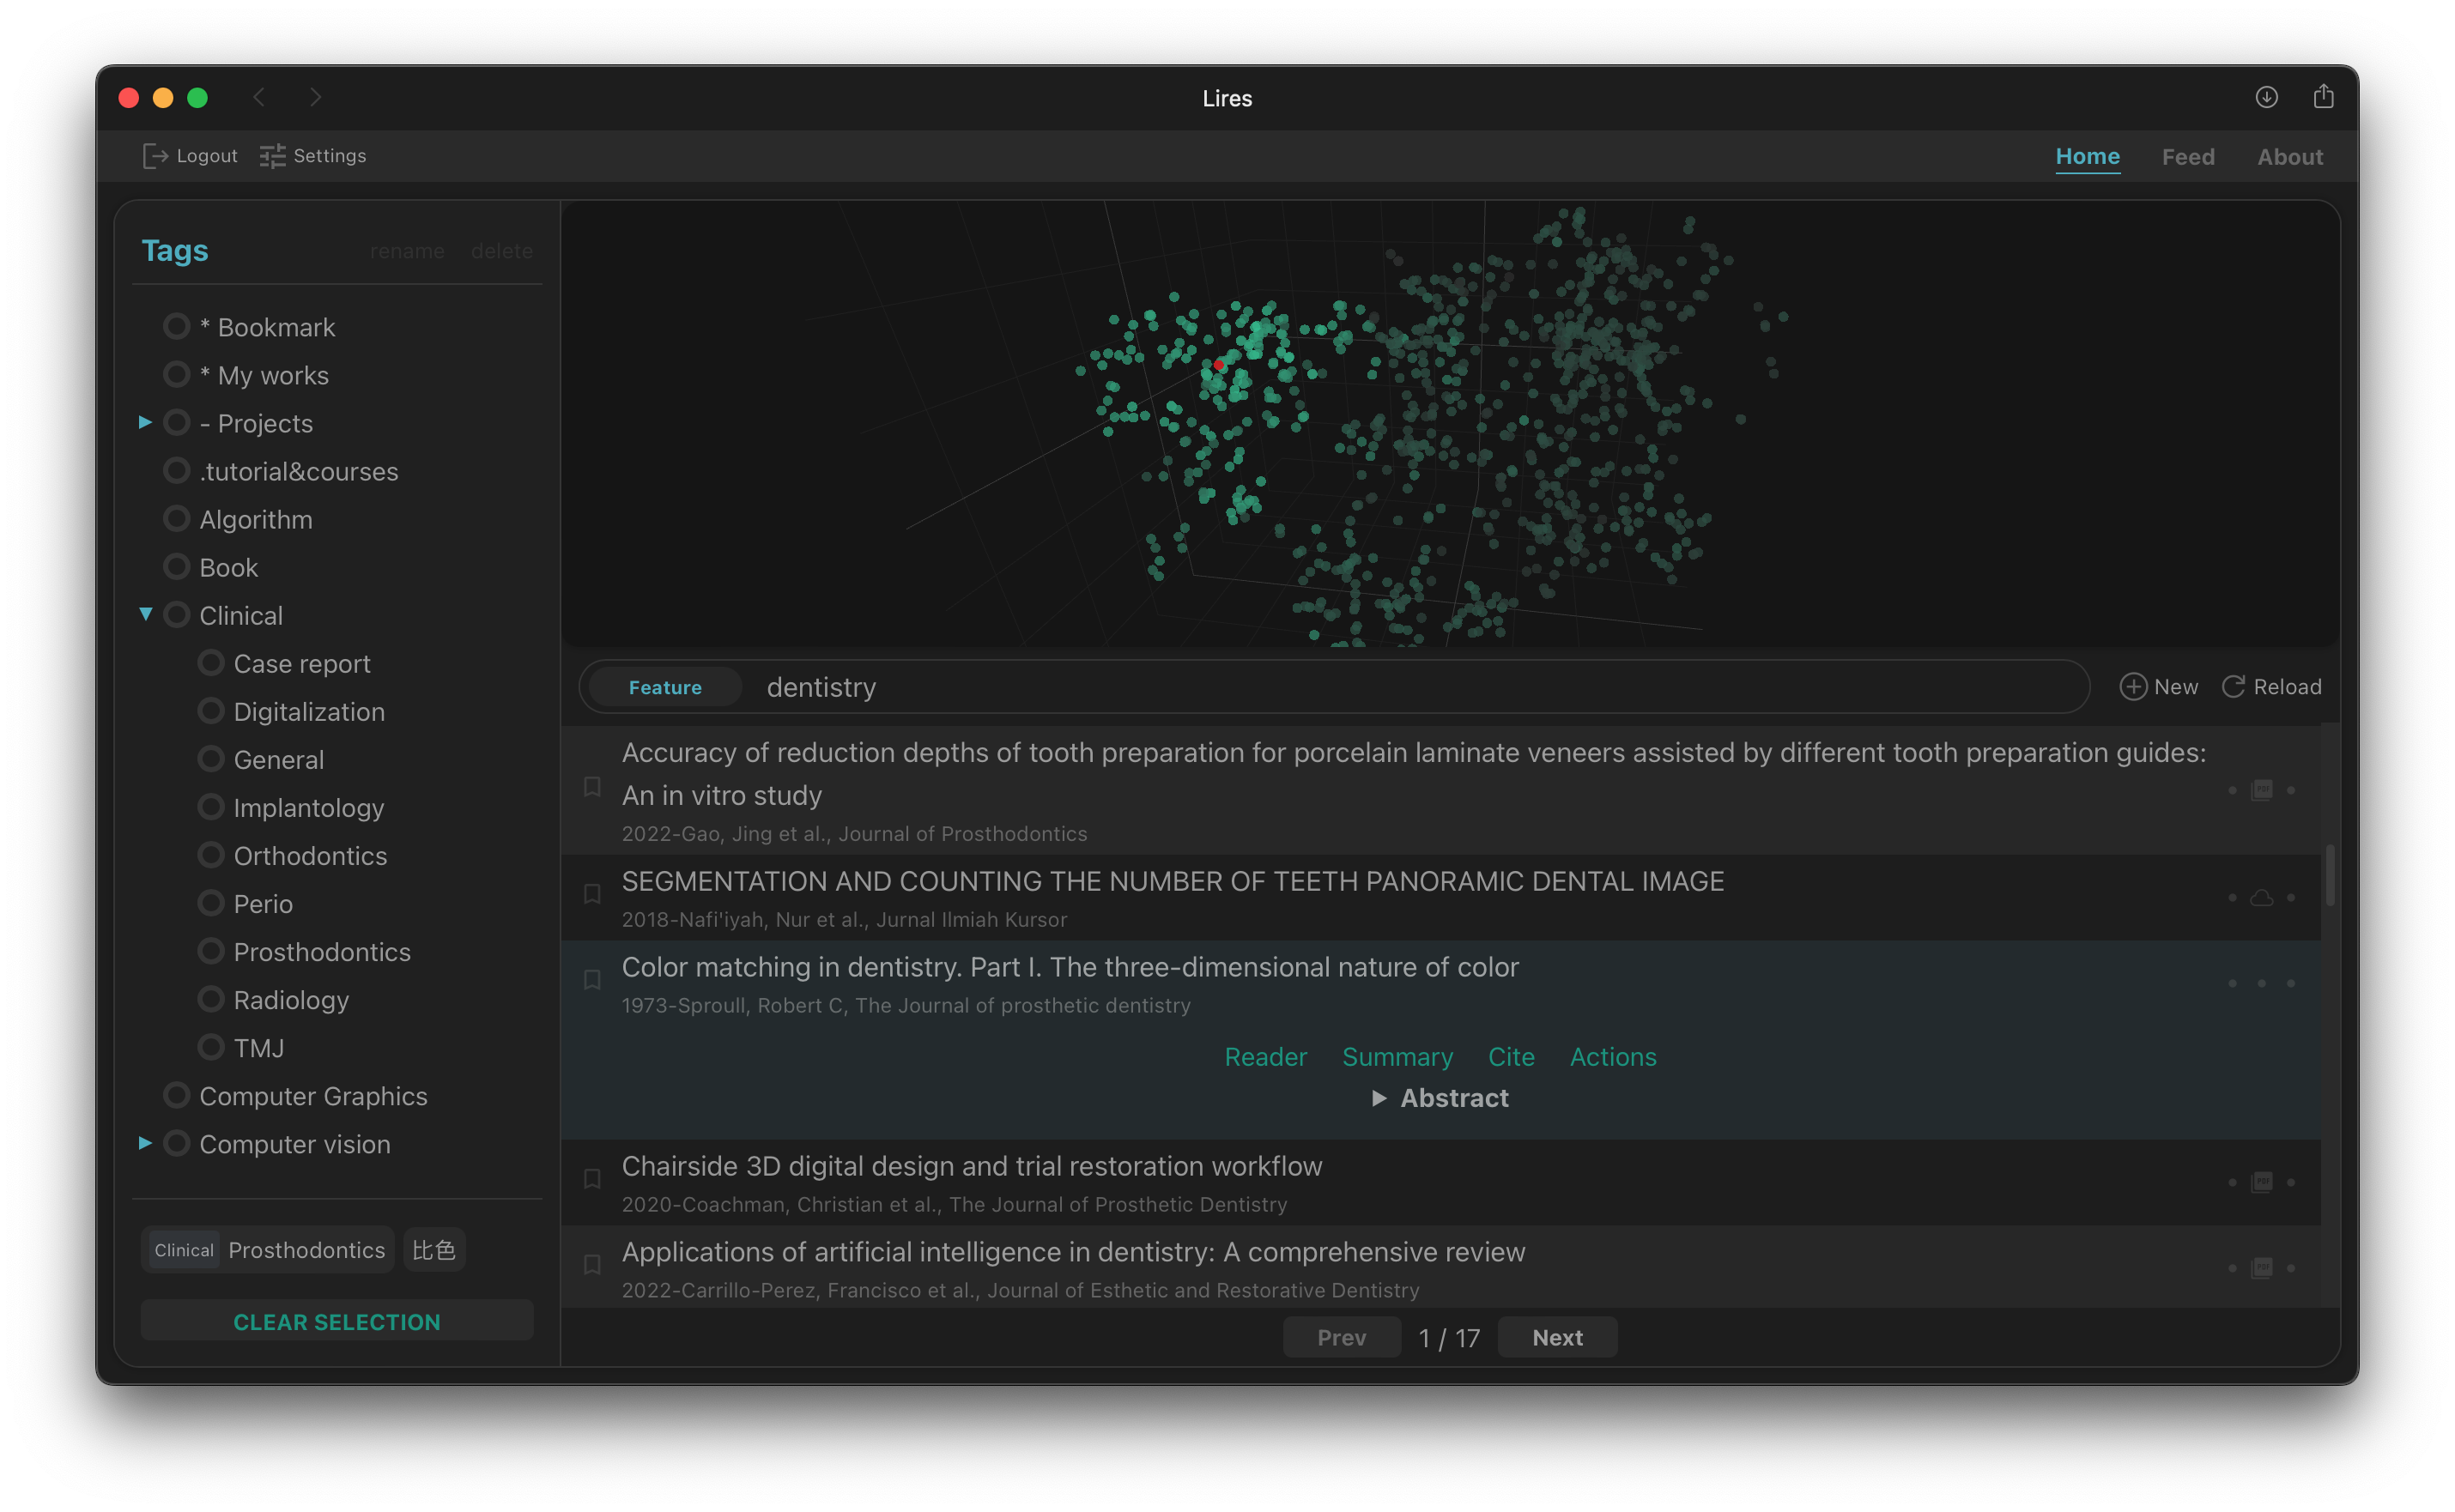Screen dimensions: 2455x1512
Task: Open the About tab
Action: (x=2289, y=157)
